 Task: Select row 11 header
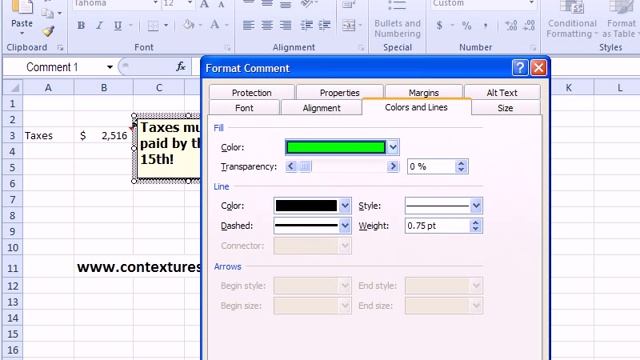click(13, 268)
